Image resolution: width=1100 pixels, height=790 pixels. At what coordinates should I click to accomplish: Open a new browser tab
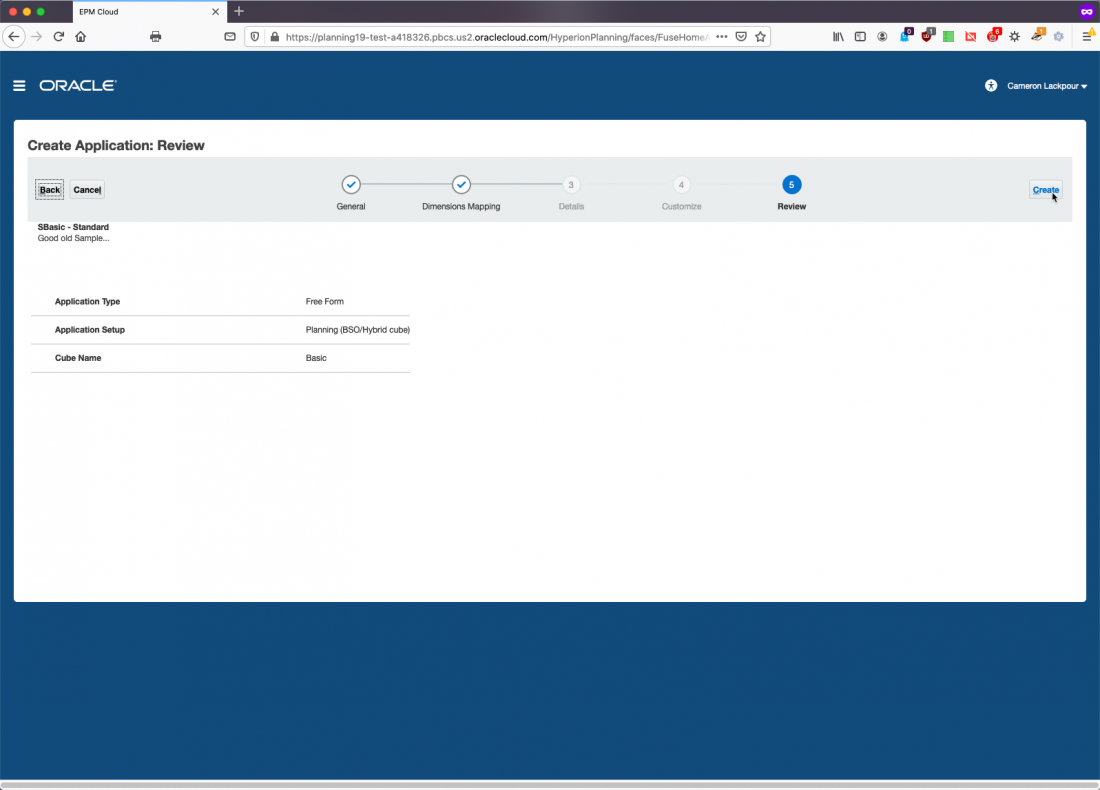pos(238,13)
